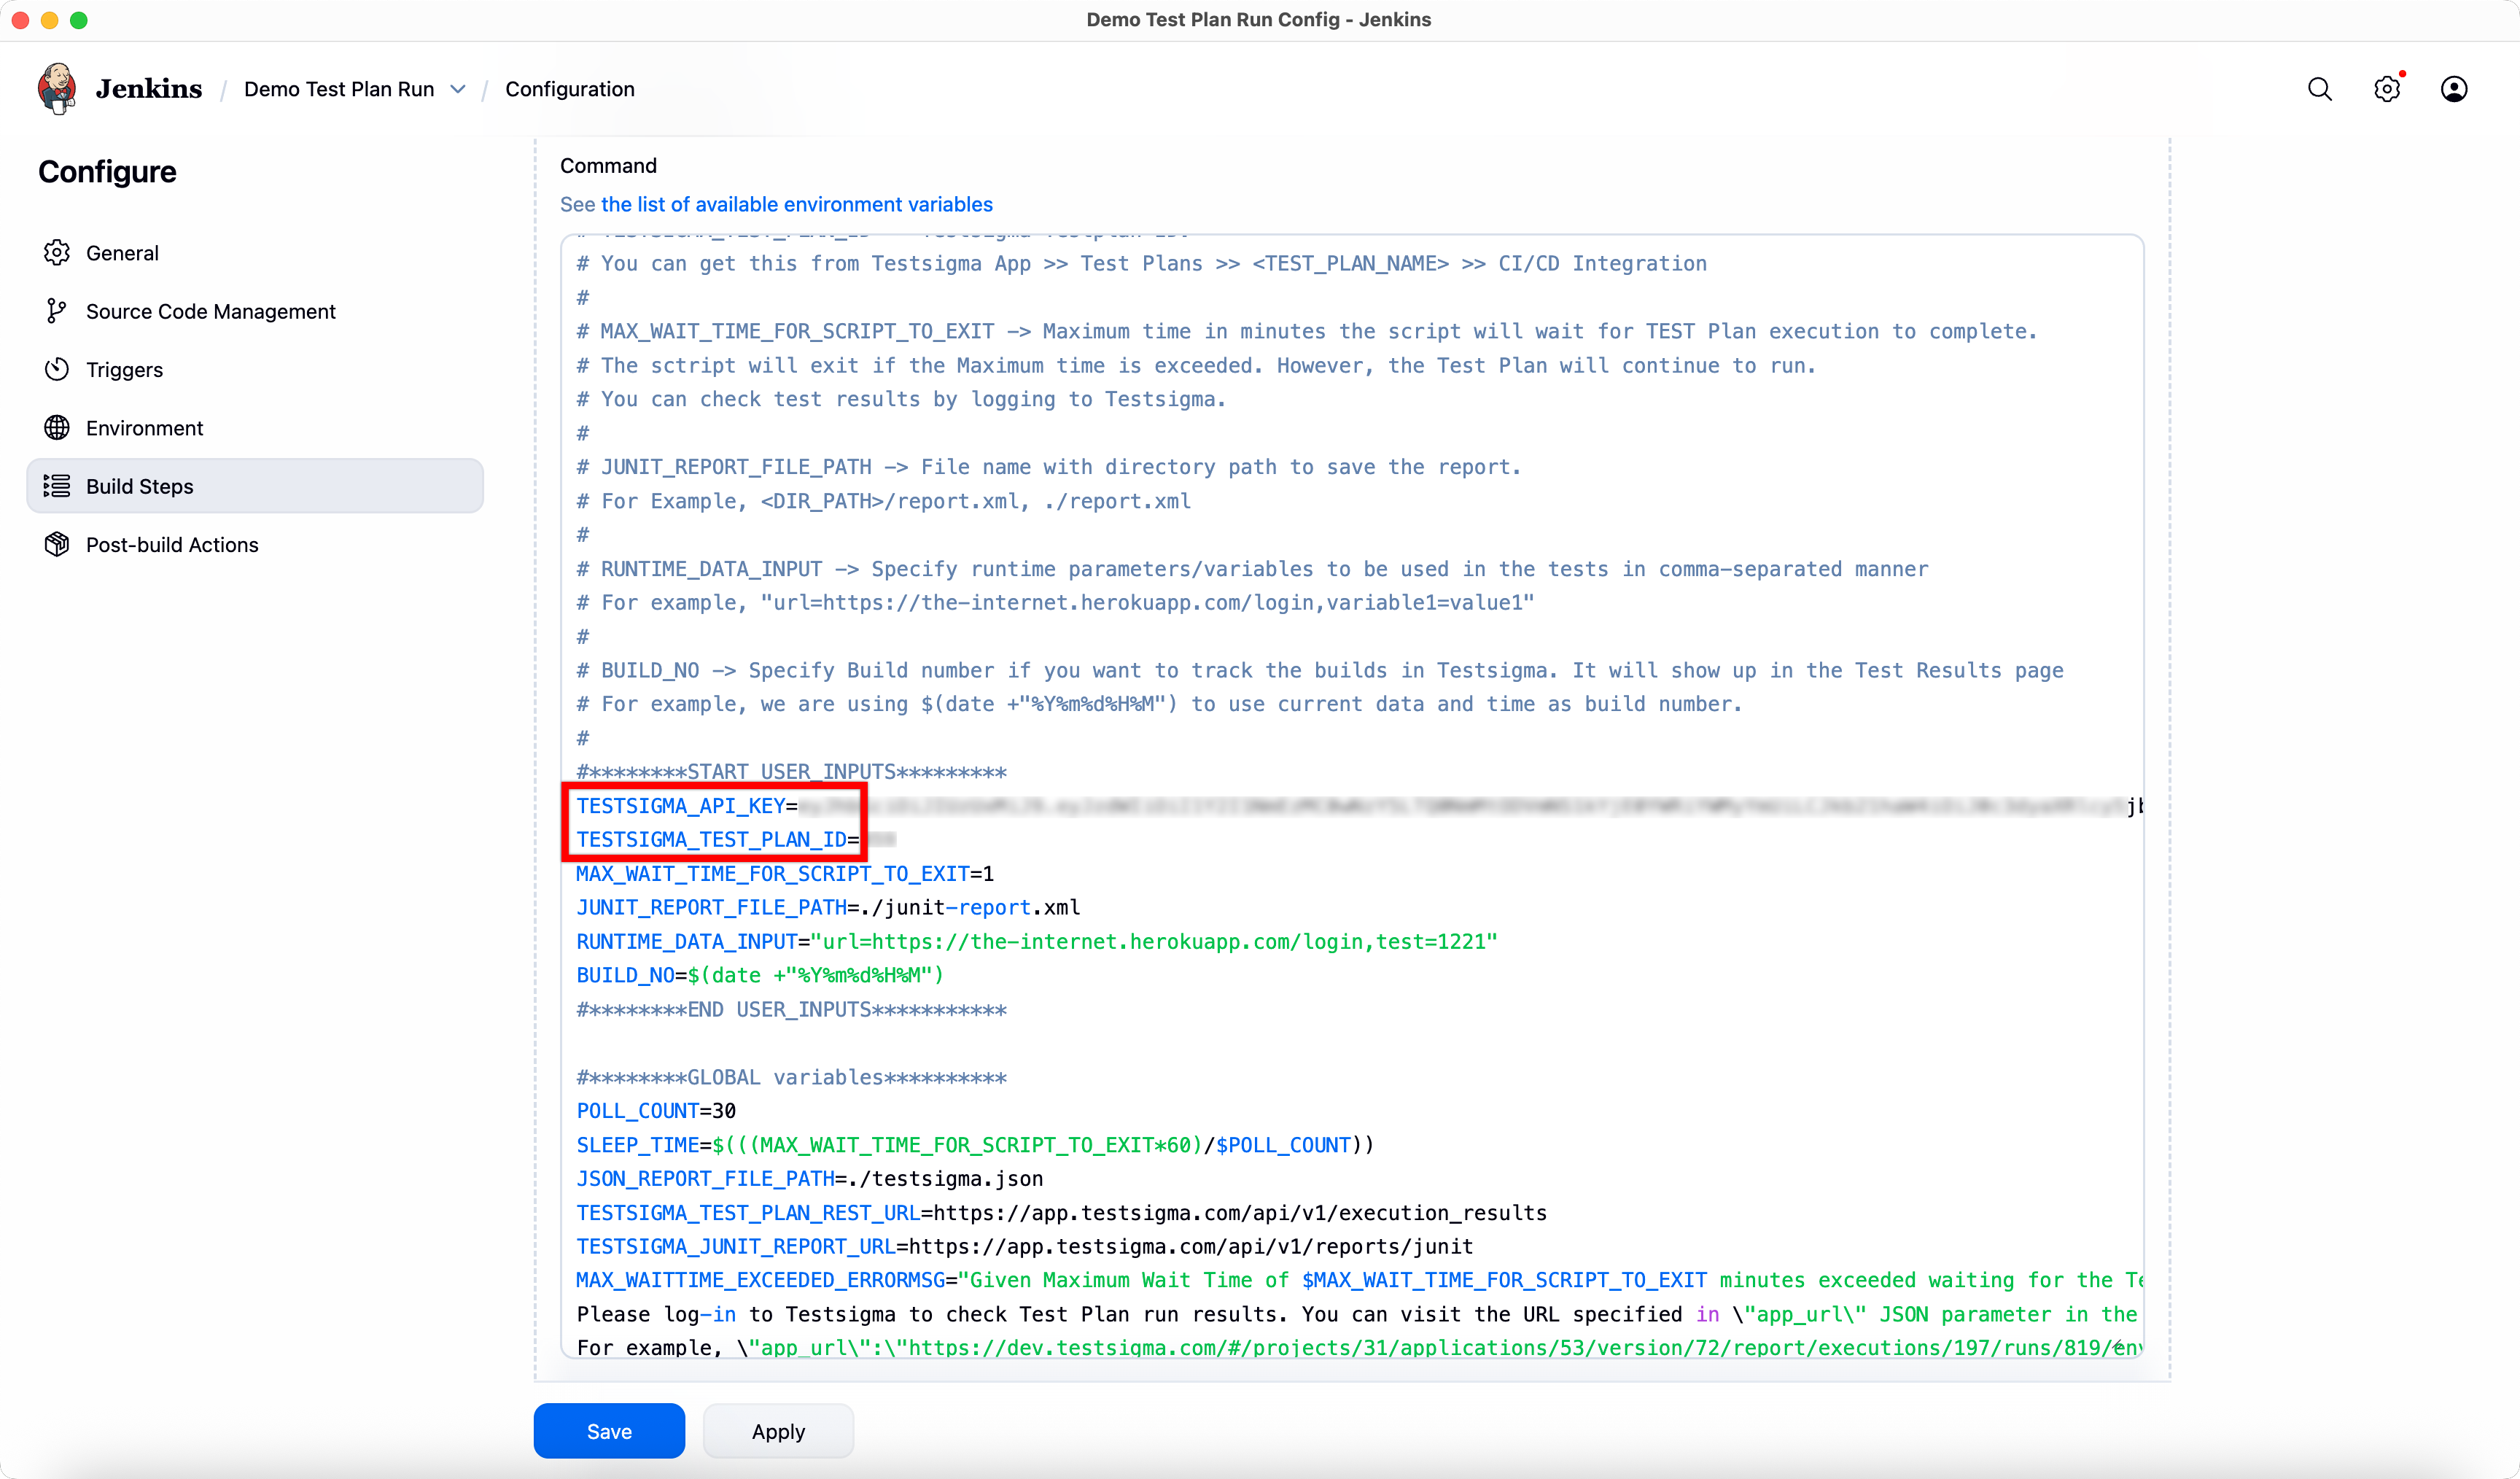This screenshot has height=1479, width=2520.
Task: Save the job configuration
Action: pos(608,1430)
